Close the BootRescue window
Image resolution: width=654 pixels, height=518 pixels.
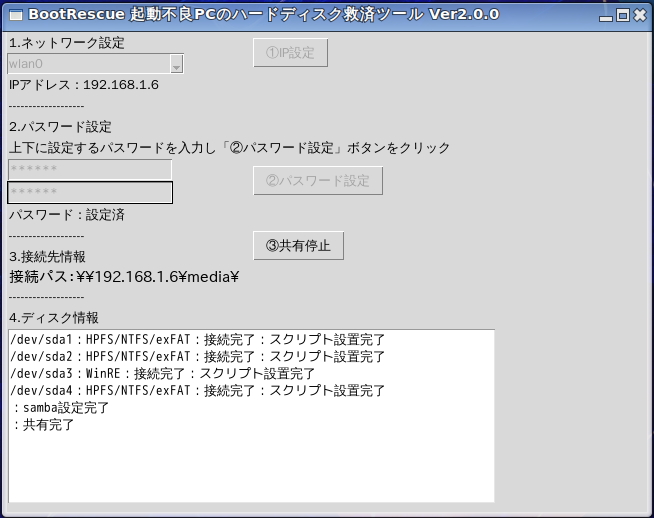point(640,15)
